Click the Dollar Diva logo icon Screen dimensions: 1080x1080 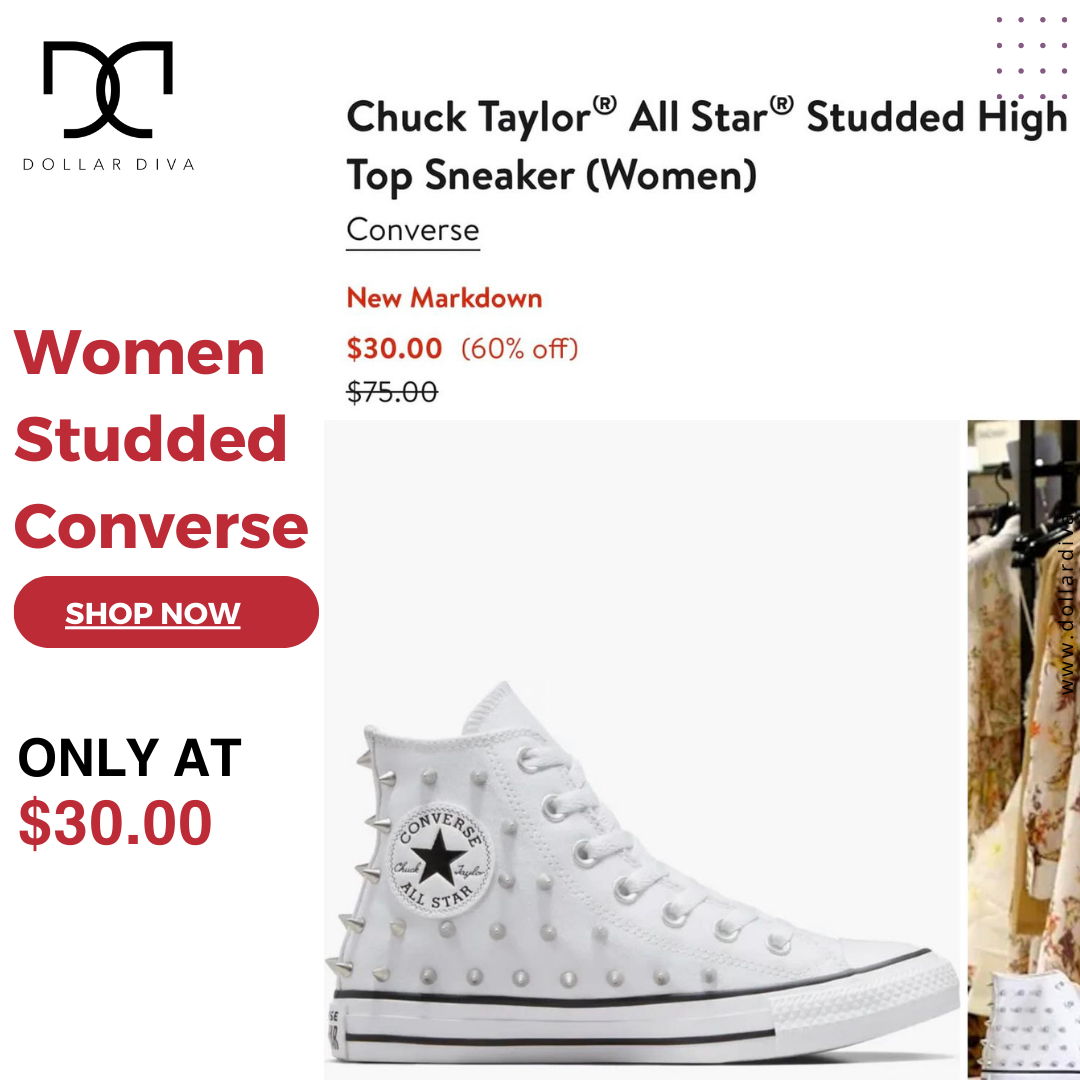(108, 90)
